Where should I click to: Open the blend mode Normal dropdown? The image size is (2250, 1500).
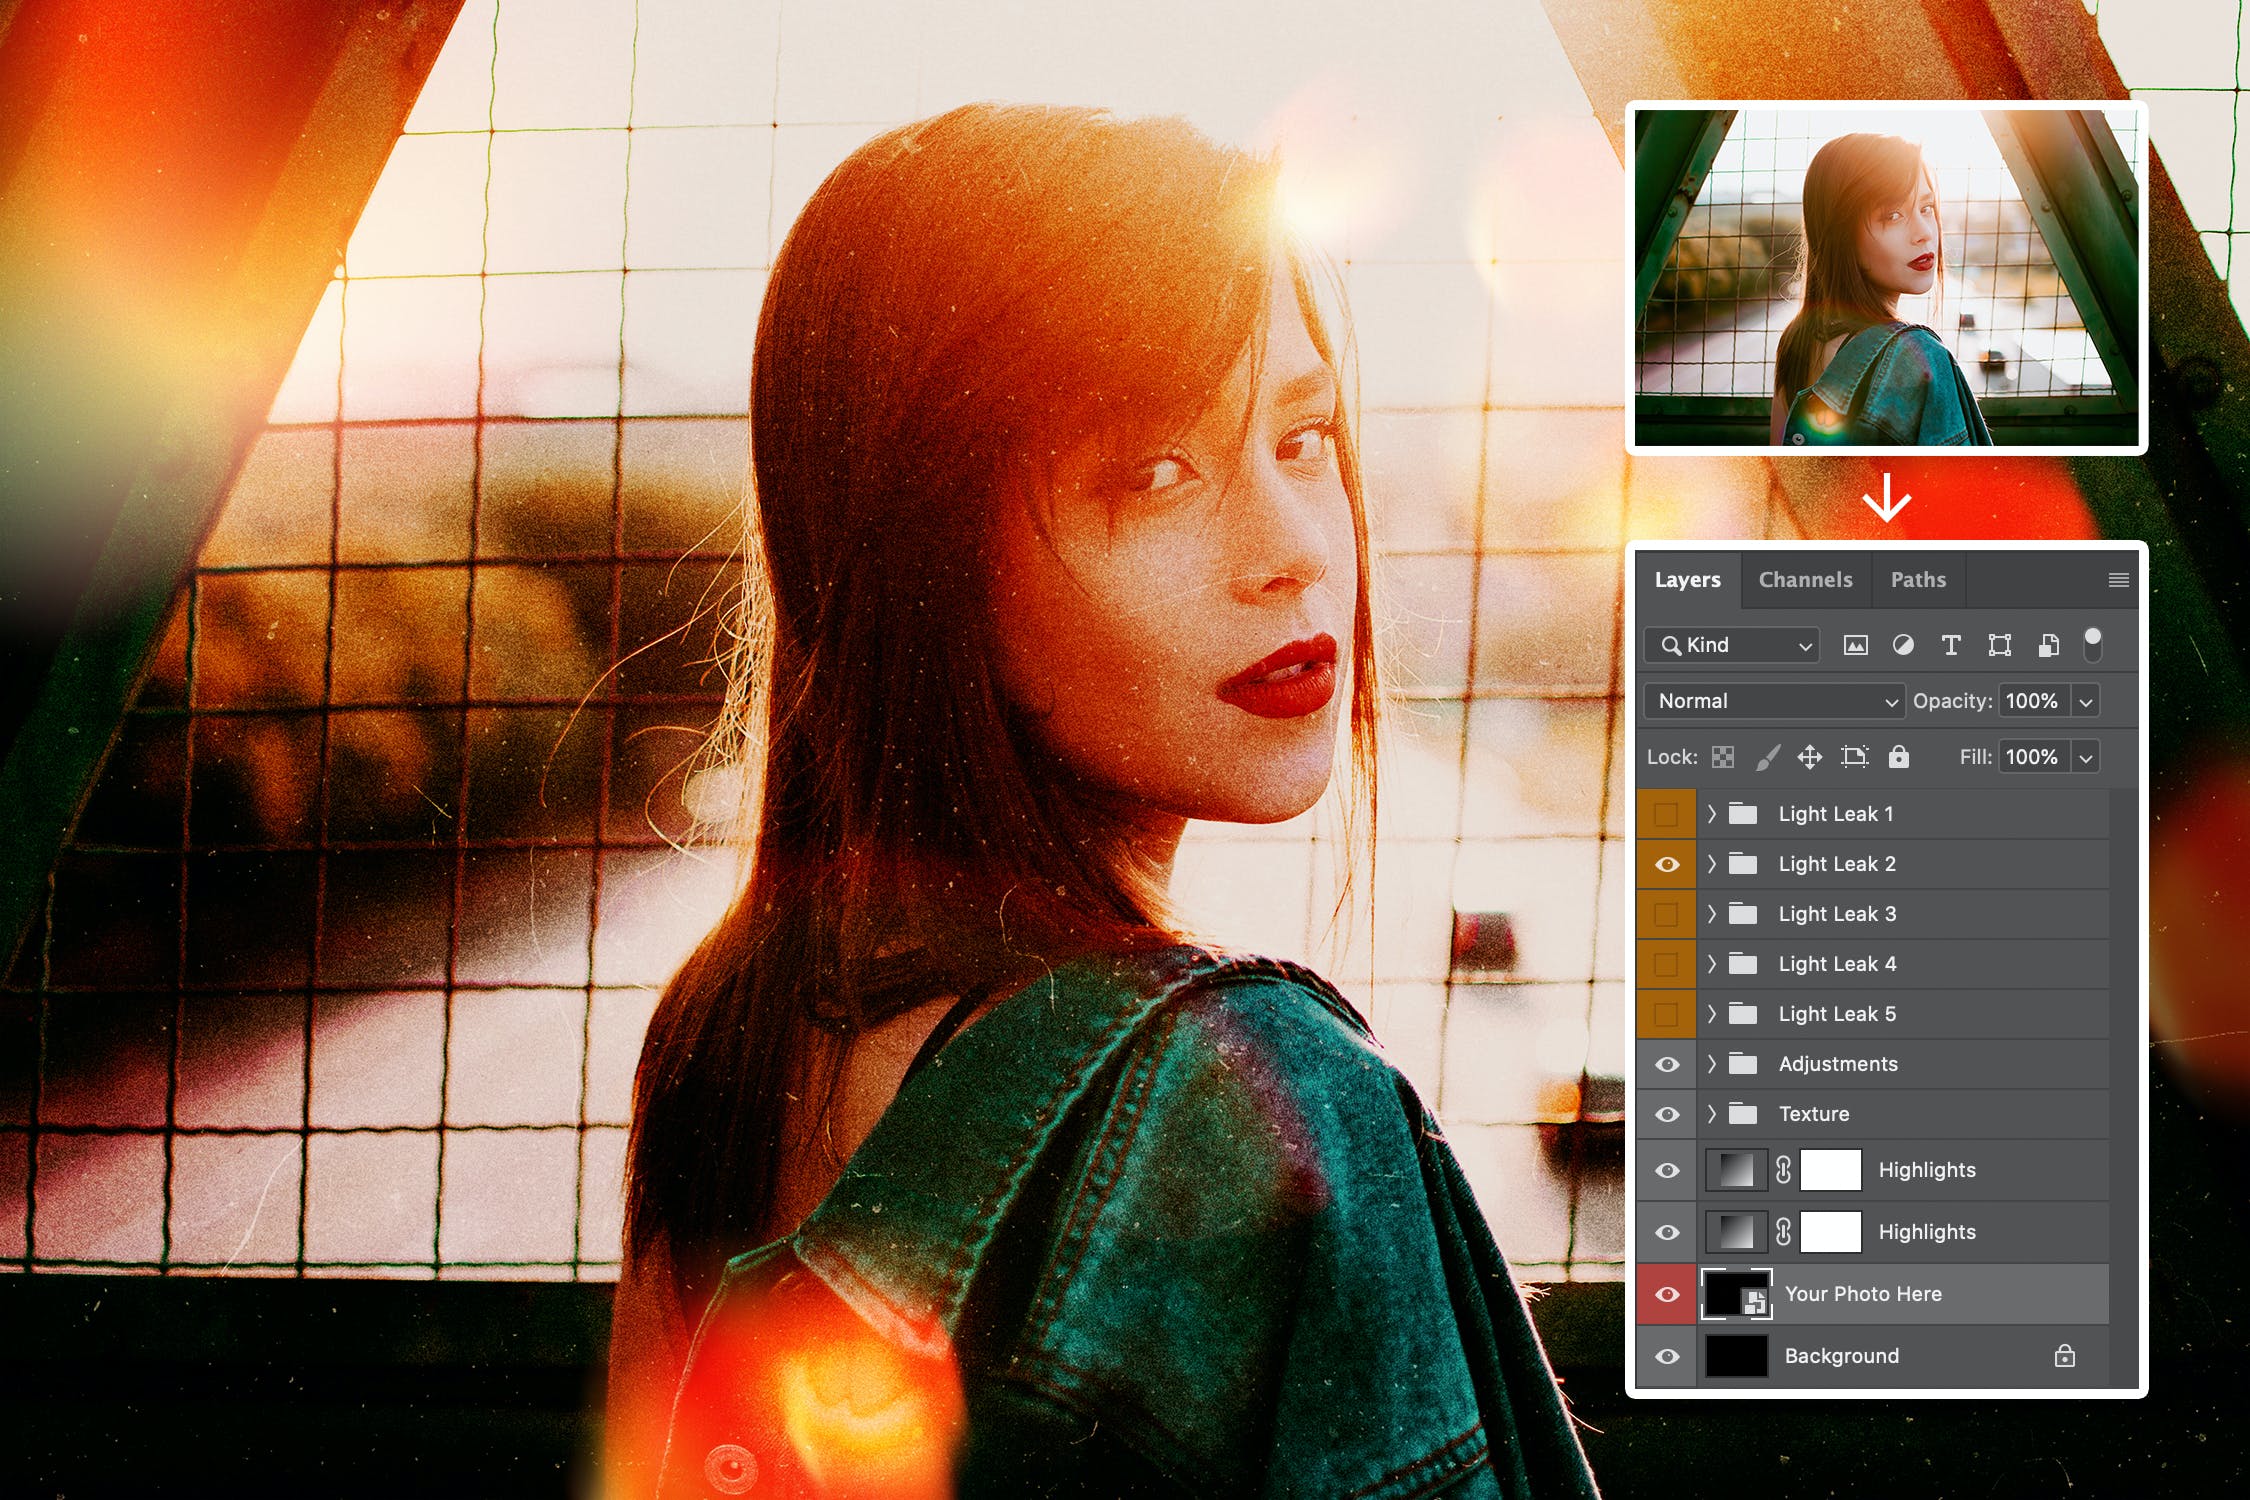[x=1774, y=701]
